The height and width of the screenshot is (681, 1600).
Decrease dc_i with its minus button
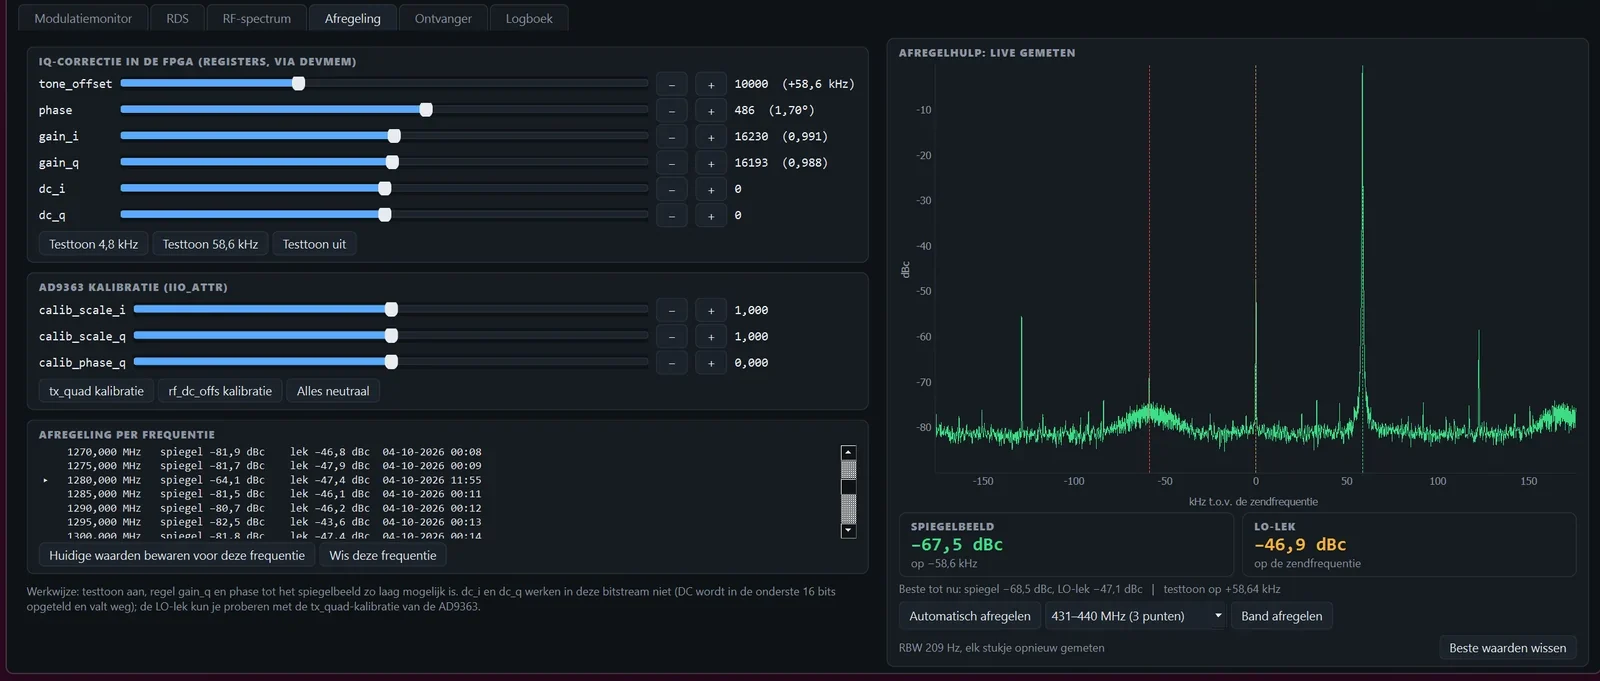[x=671, y=189]
